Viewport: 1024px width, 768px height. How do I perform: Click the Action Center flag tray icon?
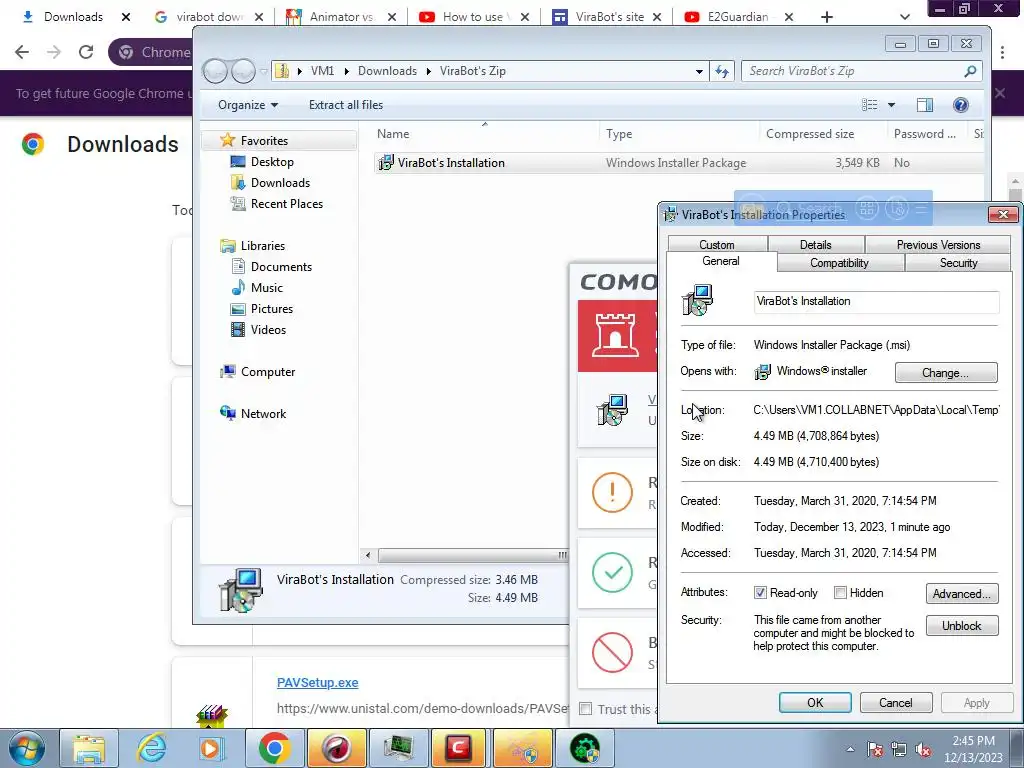click(875, 750)
